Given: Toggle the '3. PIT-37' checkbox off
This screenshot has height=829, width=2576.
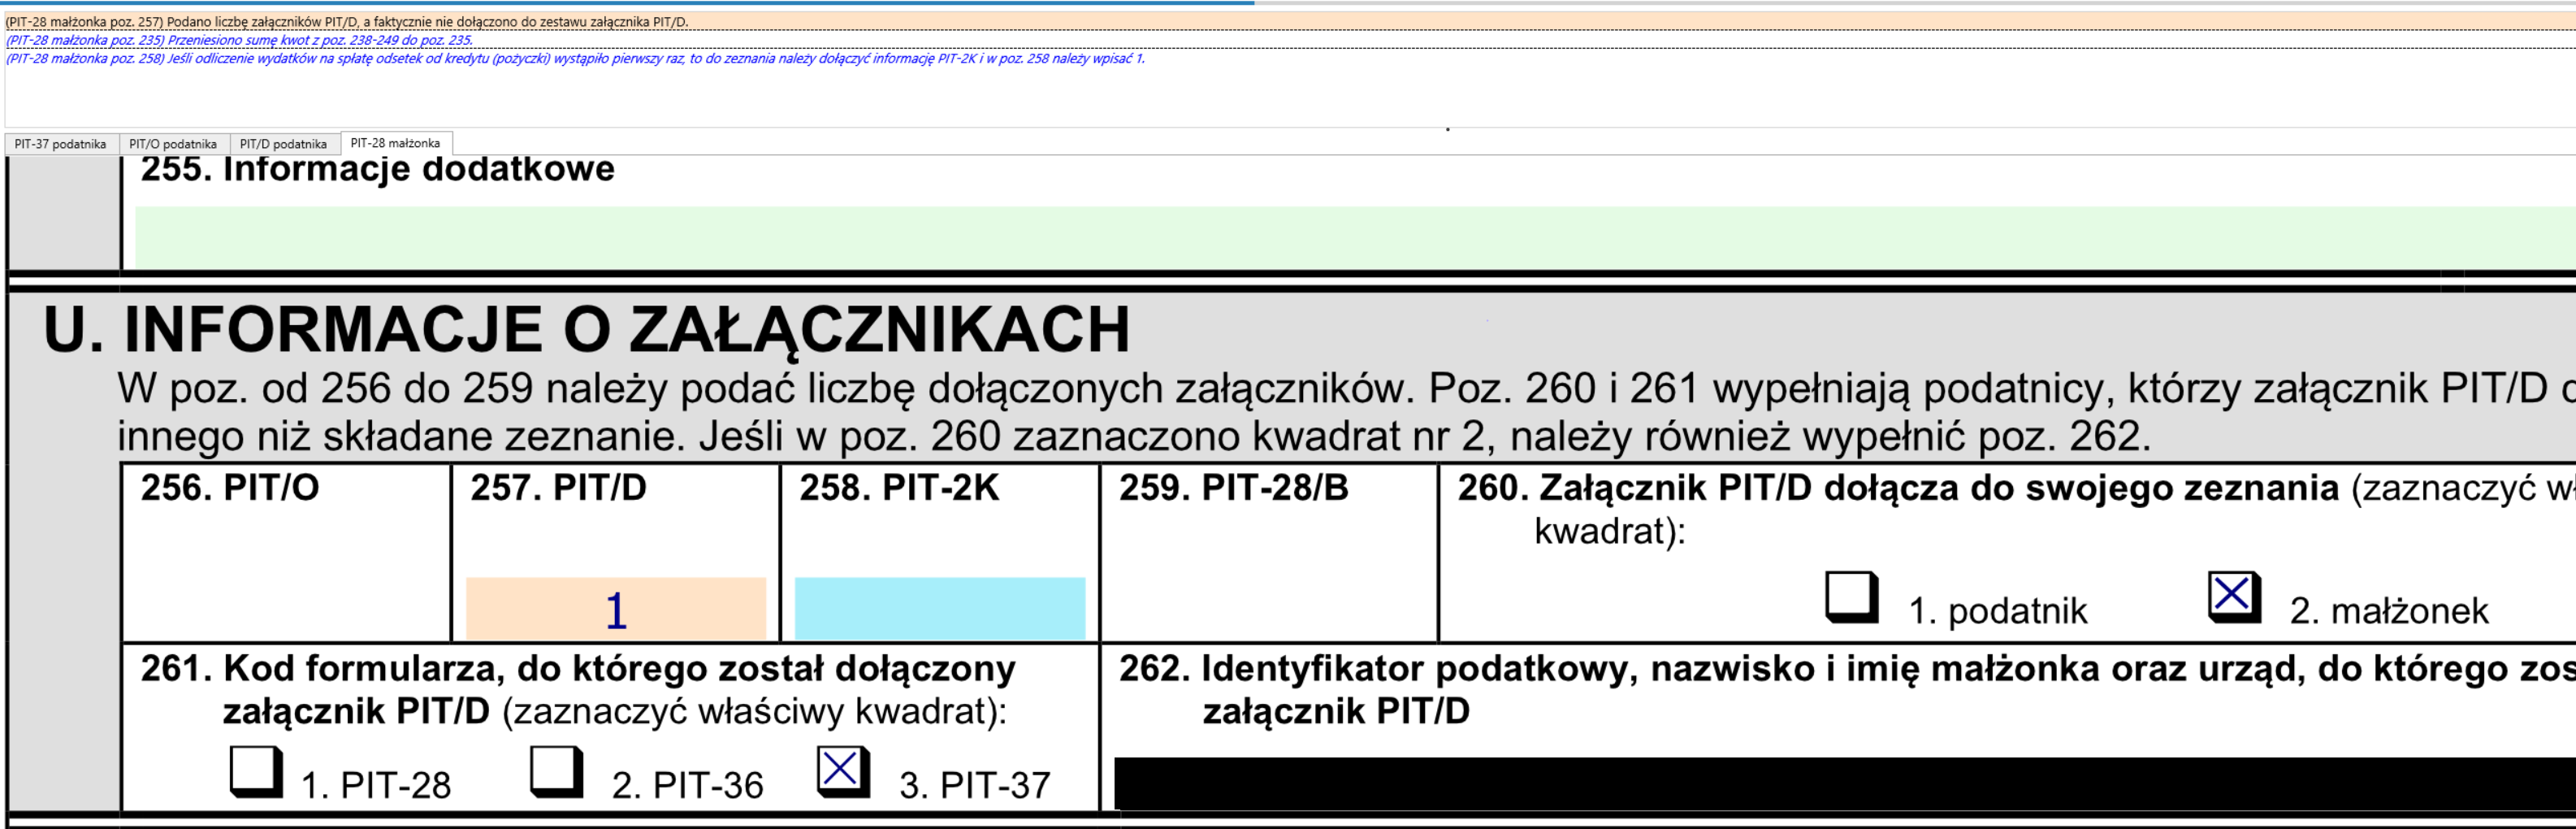Looking at the screenshot, I should [x=841, y=772].
